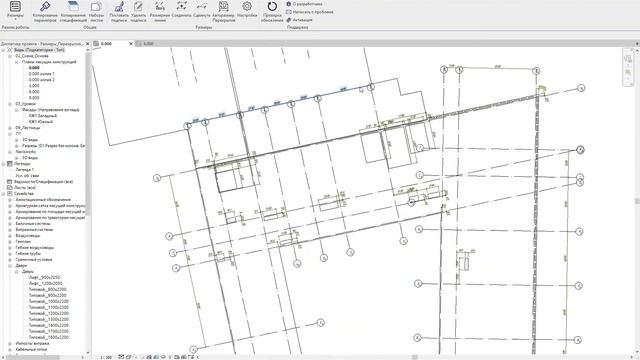Viewport: 640px width, 360px height.
Task: Close the 0.000 view tab
Action: click(131, 44)
